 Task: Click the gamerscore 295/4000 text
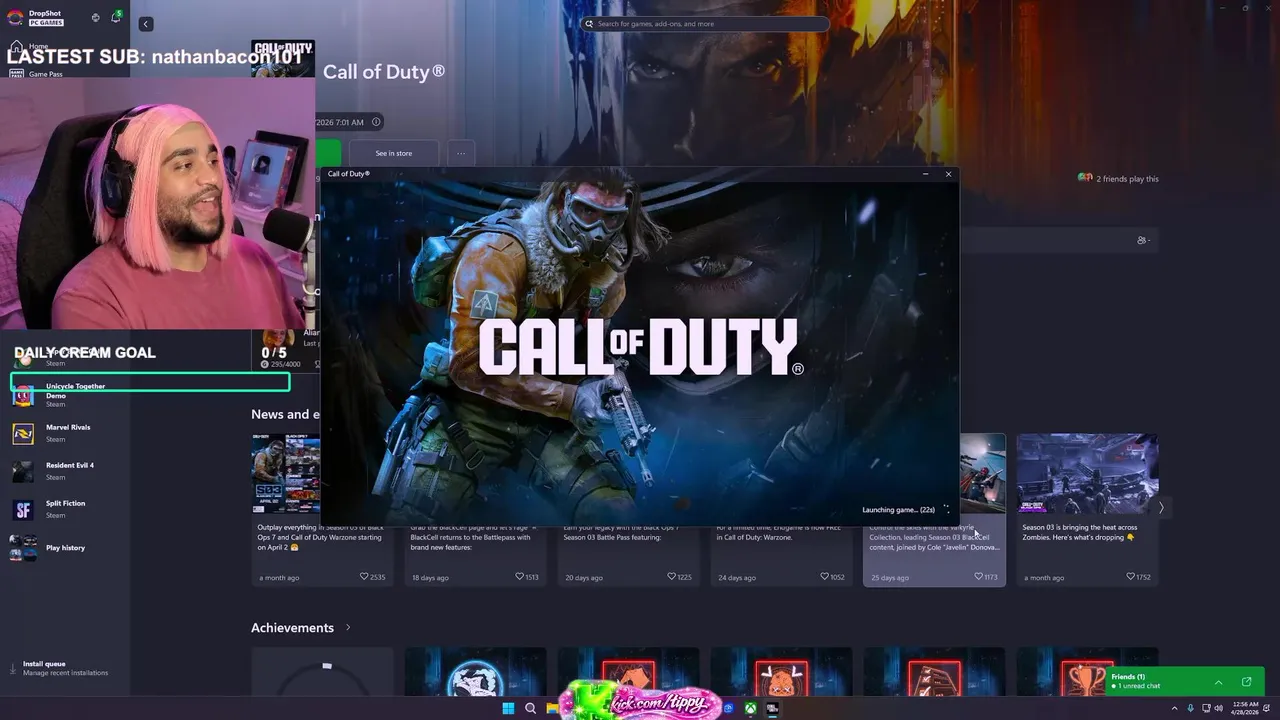click(x=286, y=364)
